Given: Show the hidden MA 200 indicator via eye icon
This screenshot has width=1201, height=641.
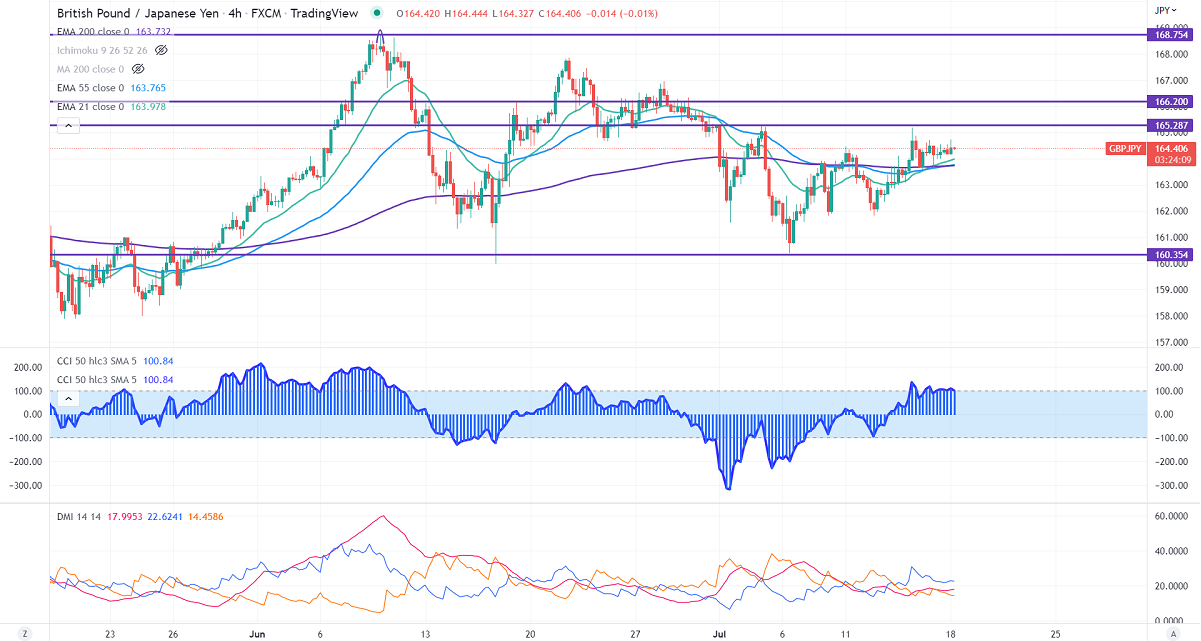Looking at the screenshot, I should coord(138,69).
